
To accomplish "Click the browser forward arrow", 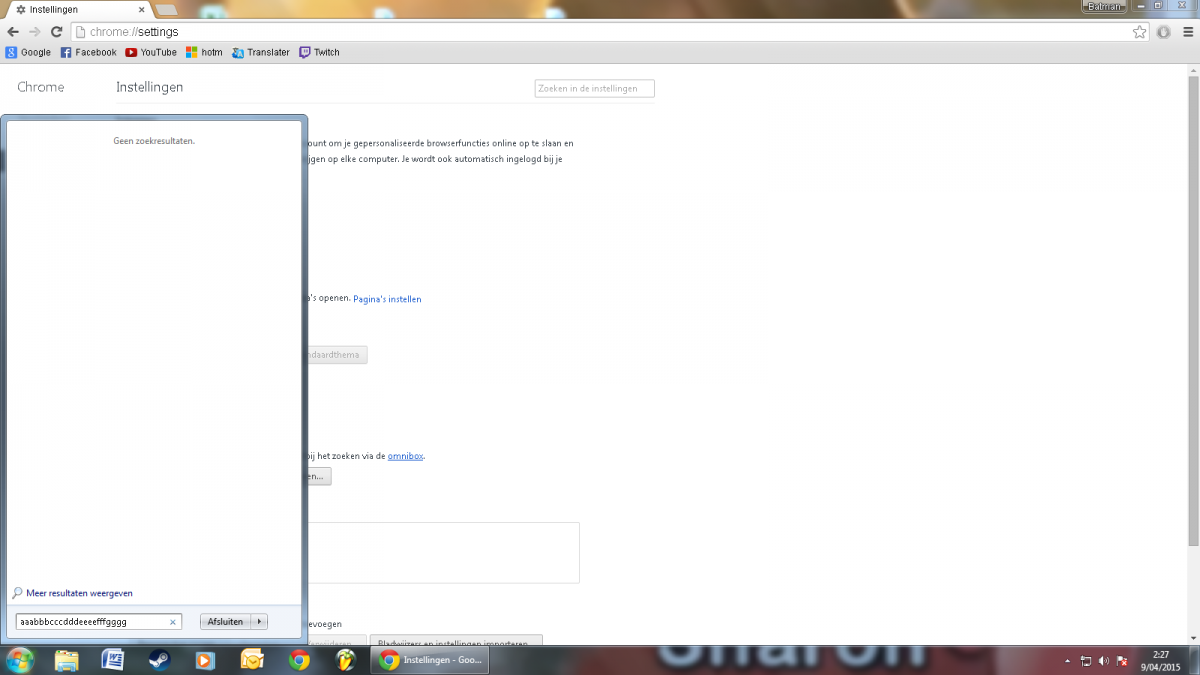I will coord(35,32).
